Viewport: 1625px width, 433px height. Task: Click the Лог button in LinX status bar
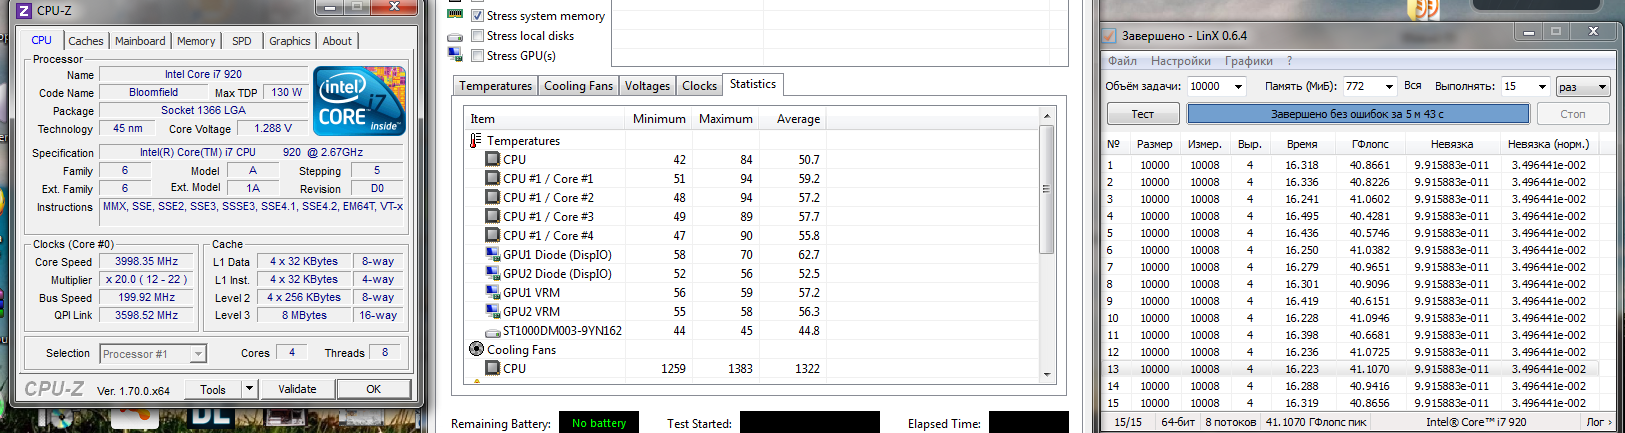click(x=1599, y=422)
